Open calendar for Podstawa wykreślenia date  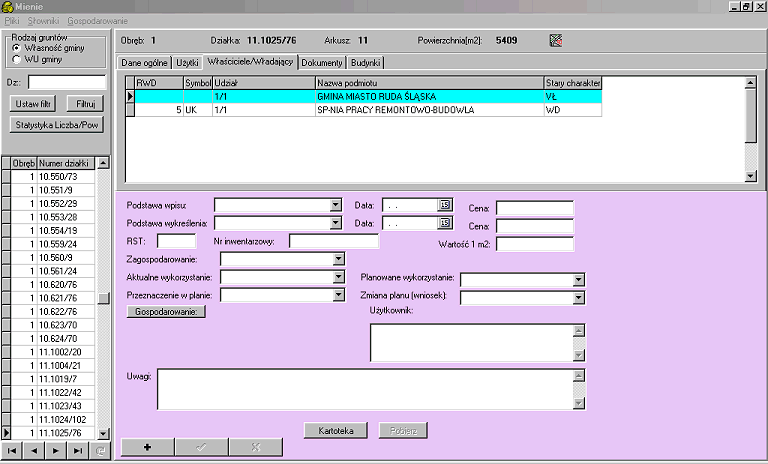445,223
